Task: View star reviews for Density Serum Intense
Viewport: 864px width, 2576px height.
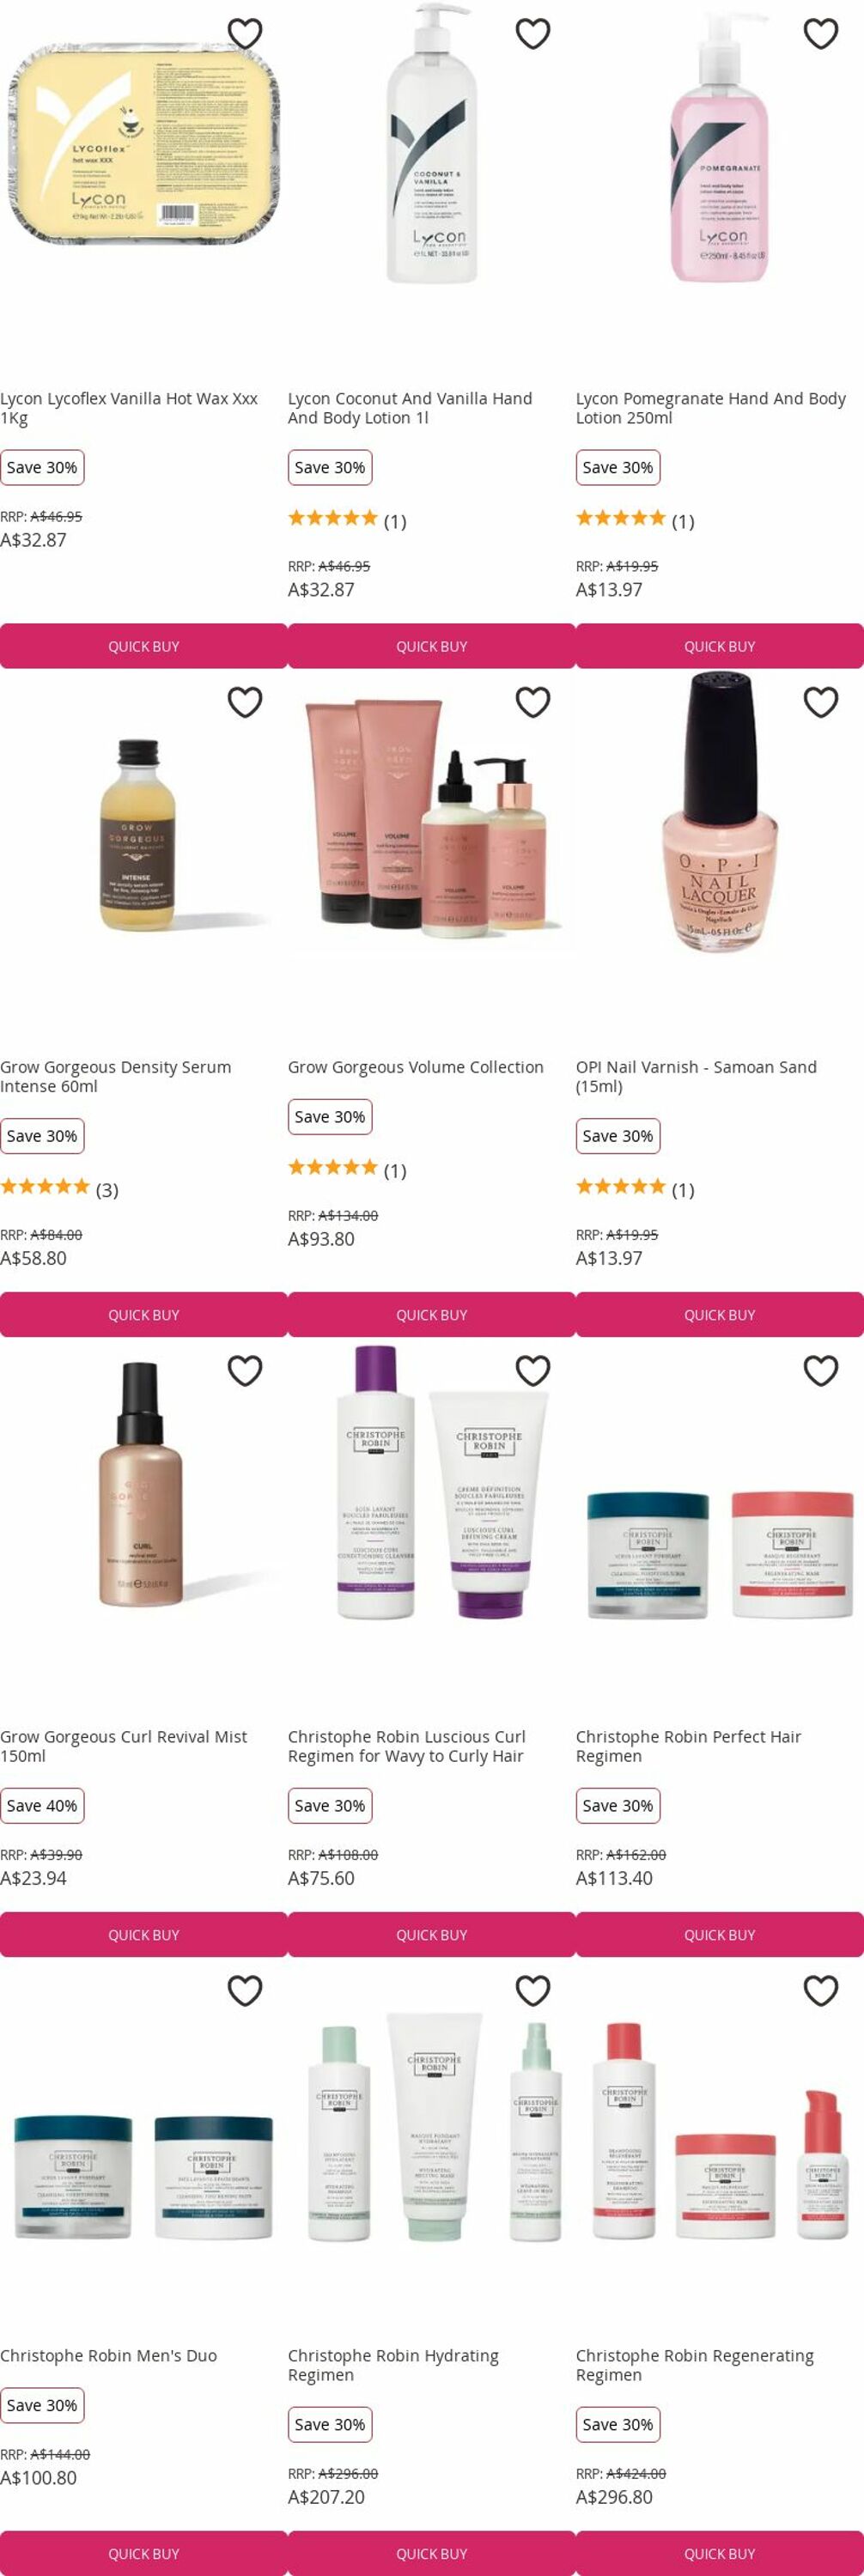Action: click(59, 1188)
